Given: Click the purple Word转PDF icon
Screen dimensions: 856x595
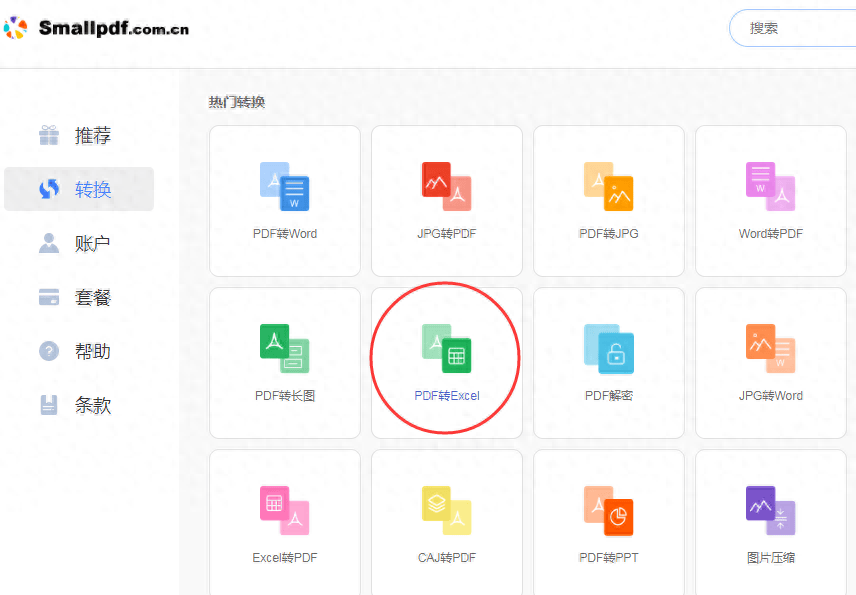Looking at the screenshot, I should 771,186.
